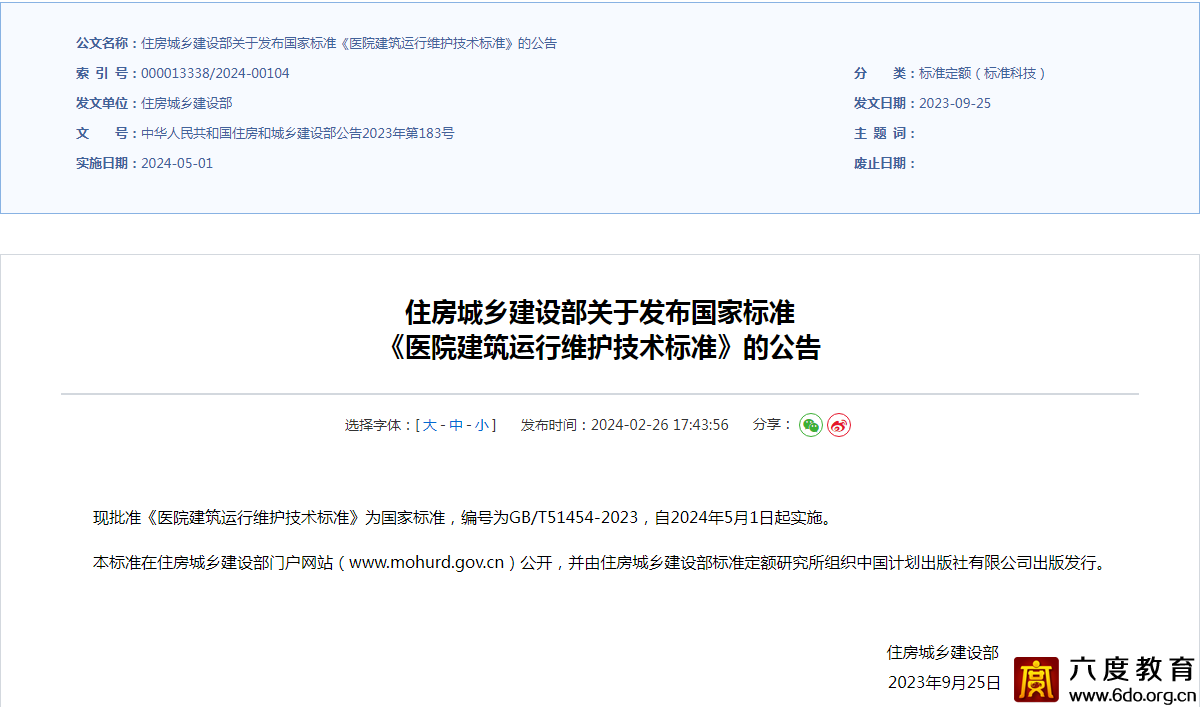Viewport: 1200px width, 707px height.
Task: Click the 发布时间 timestamp 2024-02-26 17:43:56
Action: point(660,425)
